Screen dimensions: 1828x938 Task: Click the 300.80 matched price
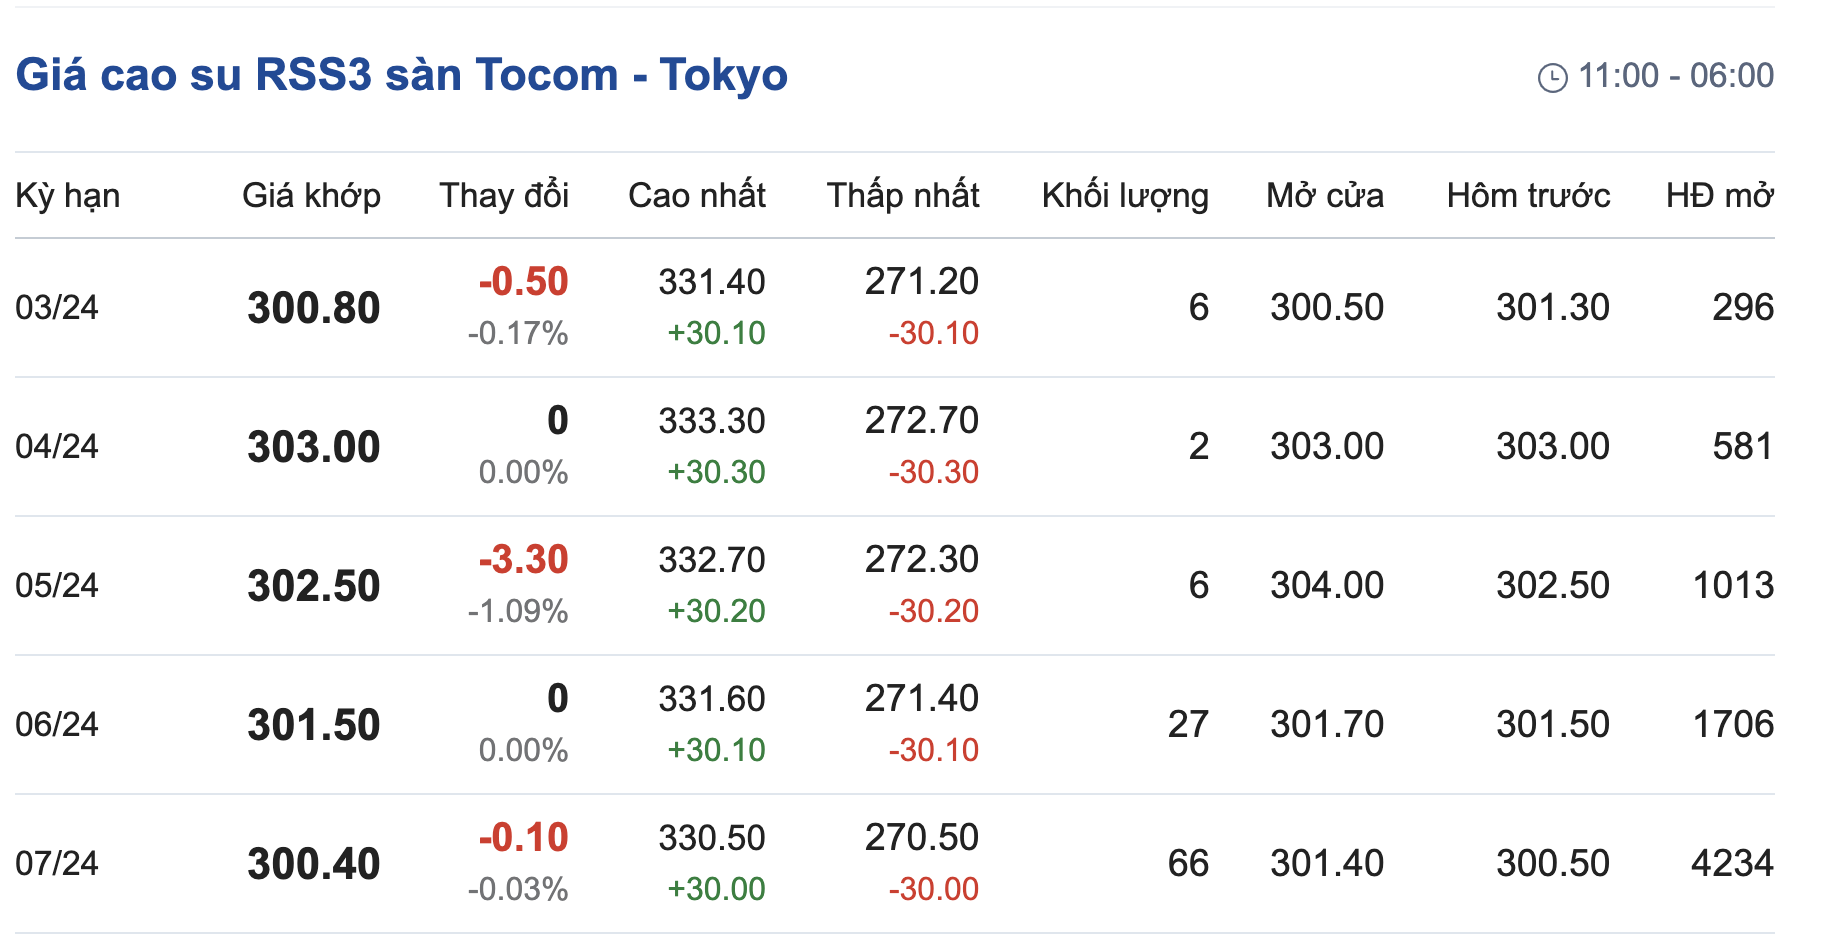[314, 308]
